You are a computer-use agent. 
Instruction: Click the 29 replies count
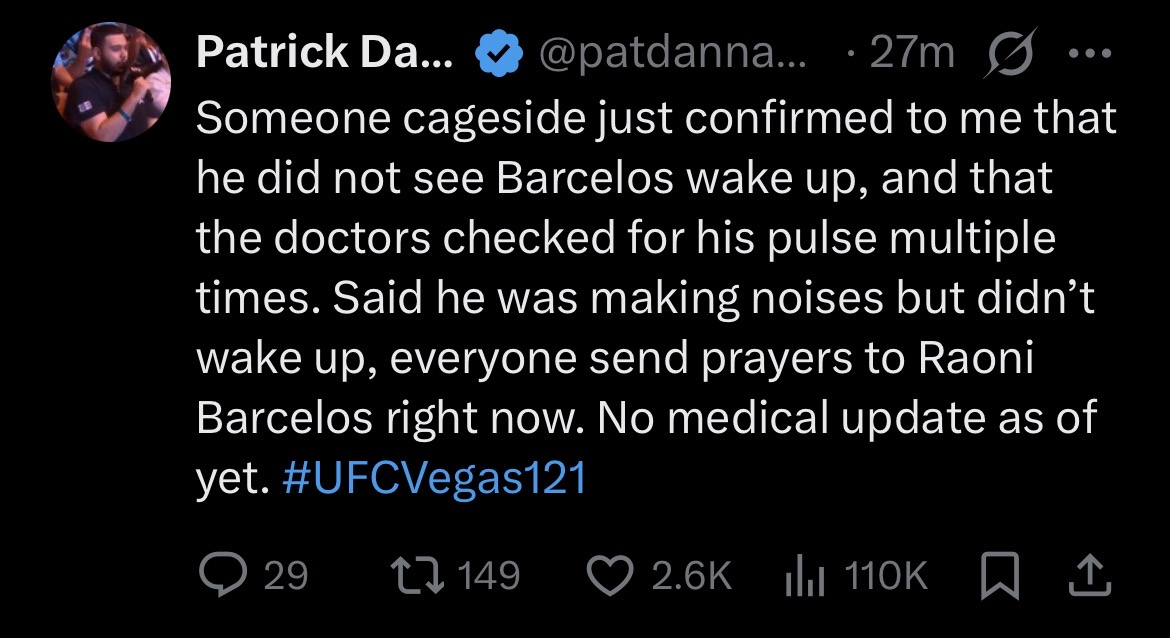(286, 576)
